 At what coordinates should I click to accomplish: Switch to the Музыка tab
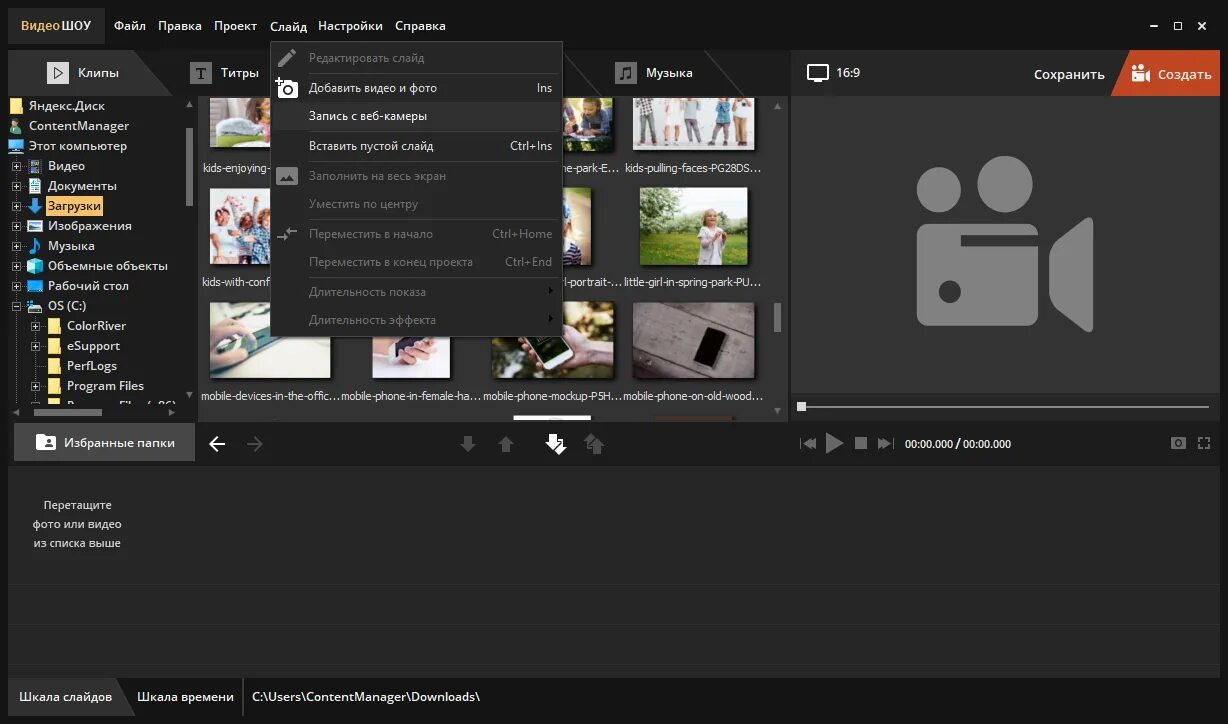pos(655,73)
